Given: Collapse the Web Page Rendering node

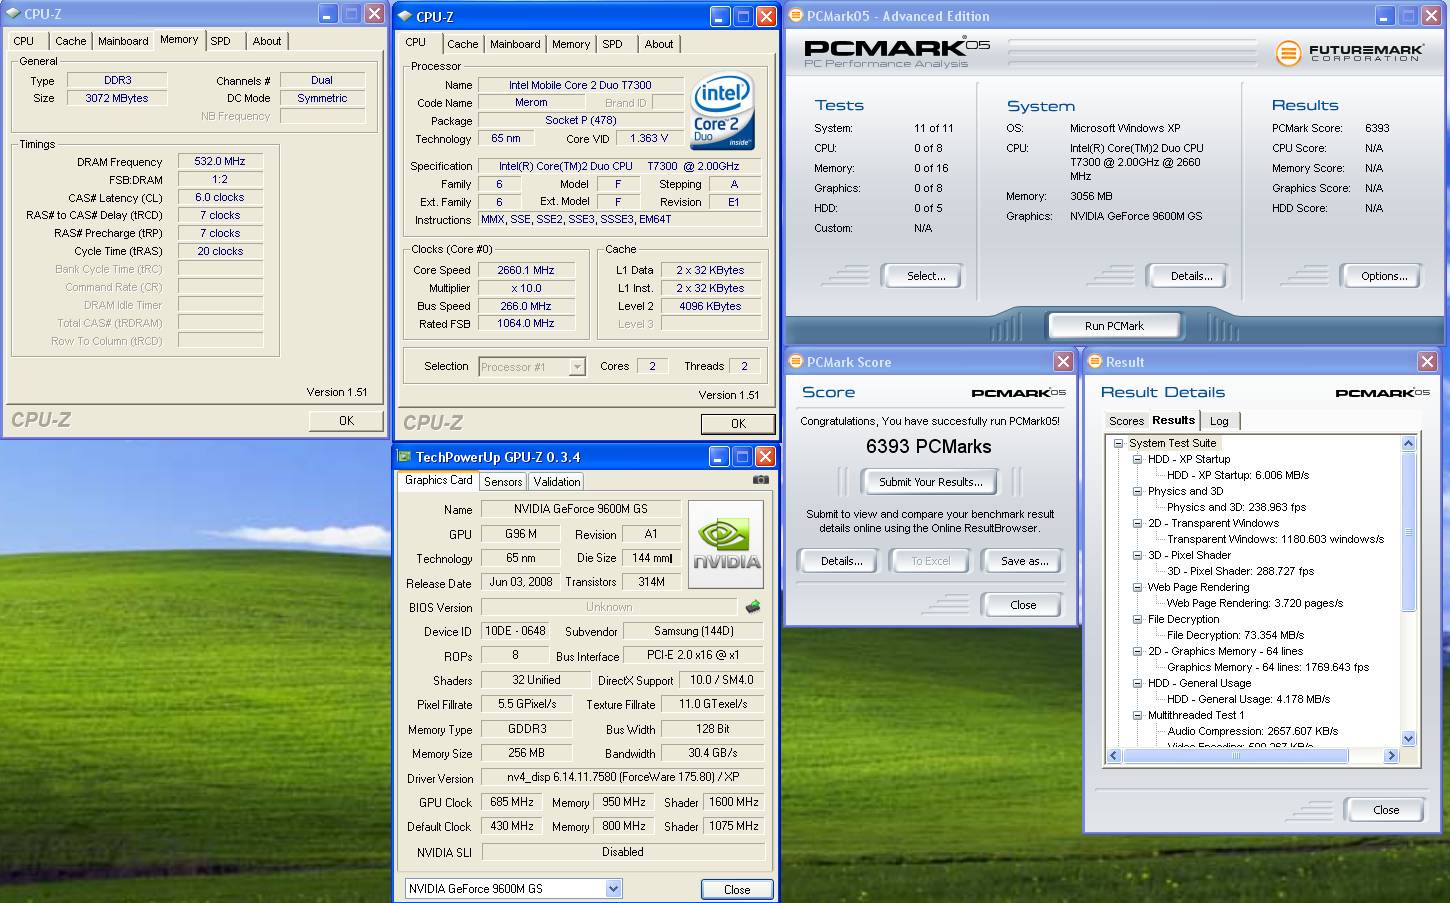Looking at the screenshot, I should tap(1137, 587).
